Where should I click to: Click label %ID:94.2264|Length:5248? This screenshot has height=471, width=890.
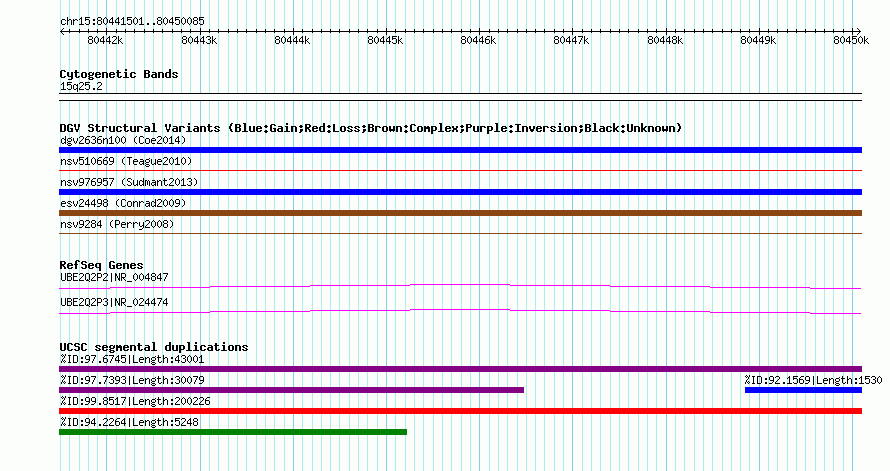(x=129, y=422)
